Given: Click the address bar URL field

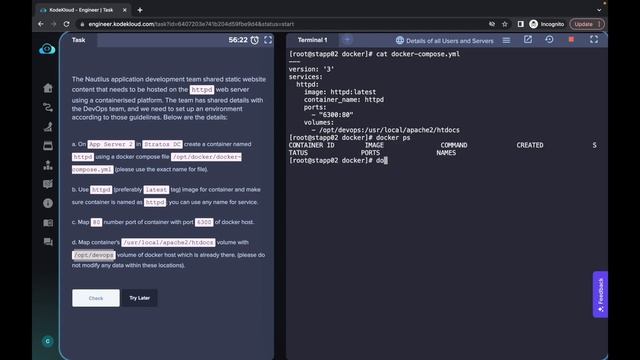Looking at the screenshot, I should [282, 24].
